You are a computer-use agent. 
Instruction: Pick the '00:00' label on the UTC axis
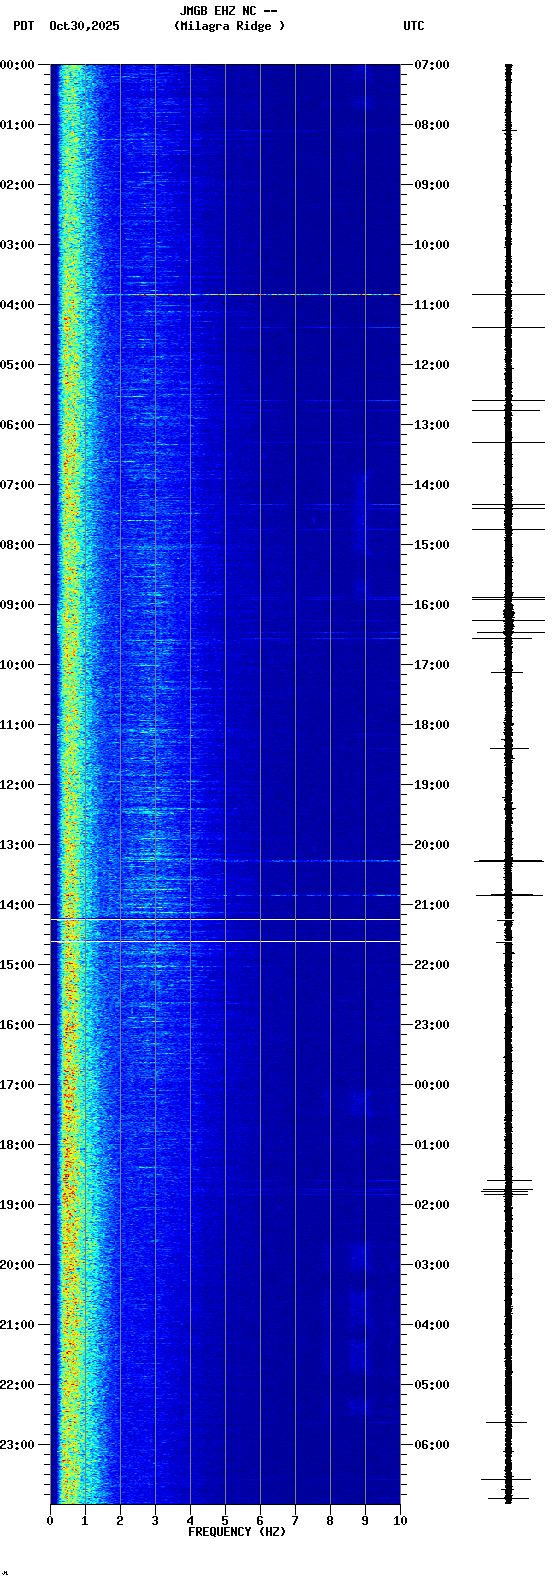[432, 1085]
